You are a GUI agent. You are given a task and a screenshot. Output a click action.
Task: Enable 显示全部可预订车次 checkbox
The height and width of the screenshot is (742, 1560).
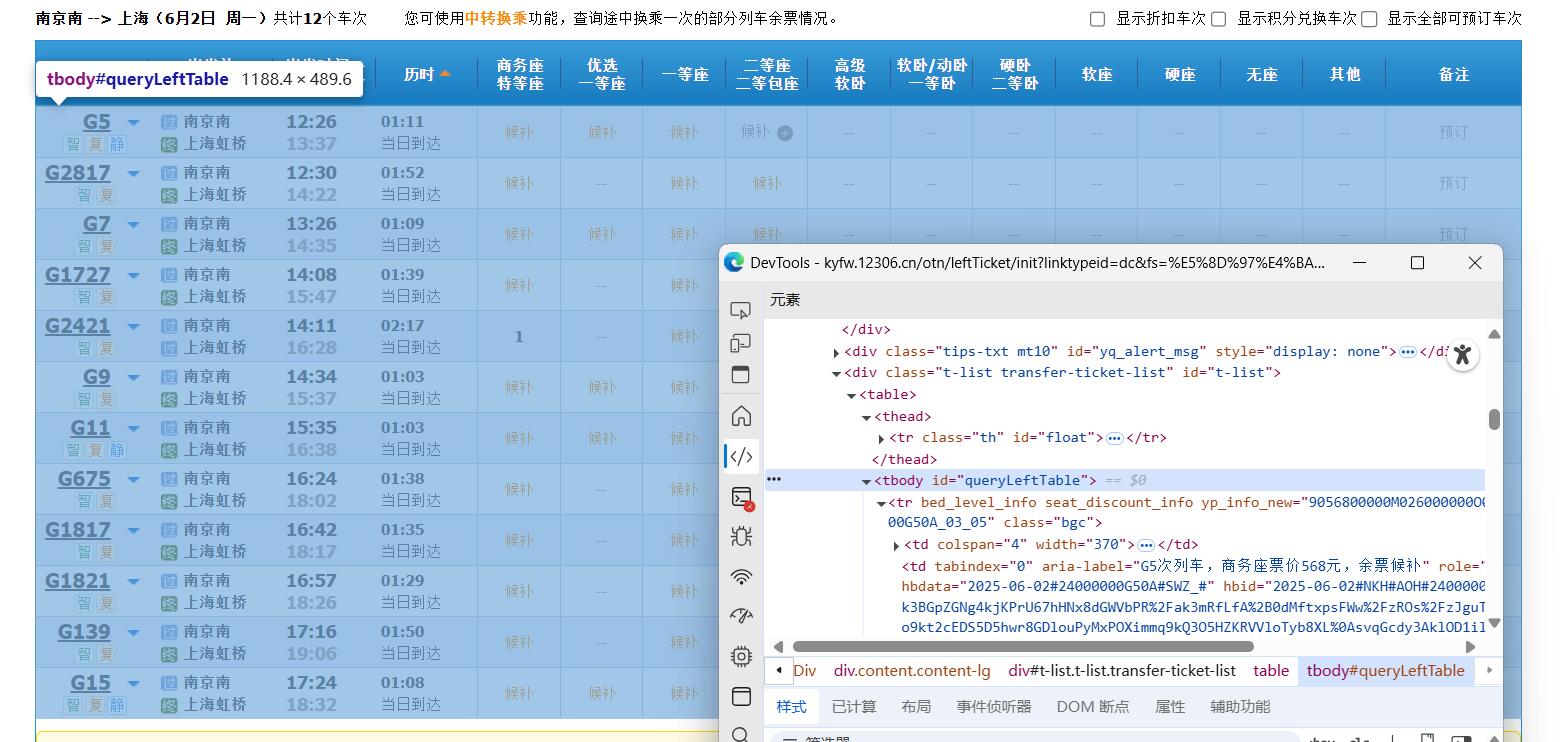pos(1369,19)
